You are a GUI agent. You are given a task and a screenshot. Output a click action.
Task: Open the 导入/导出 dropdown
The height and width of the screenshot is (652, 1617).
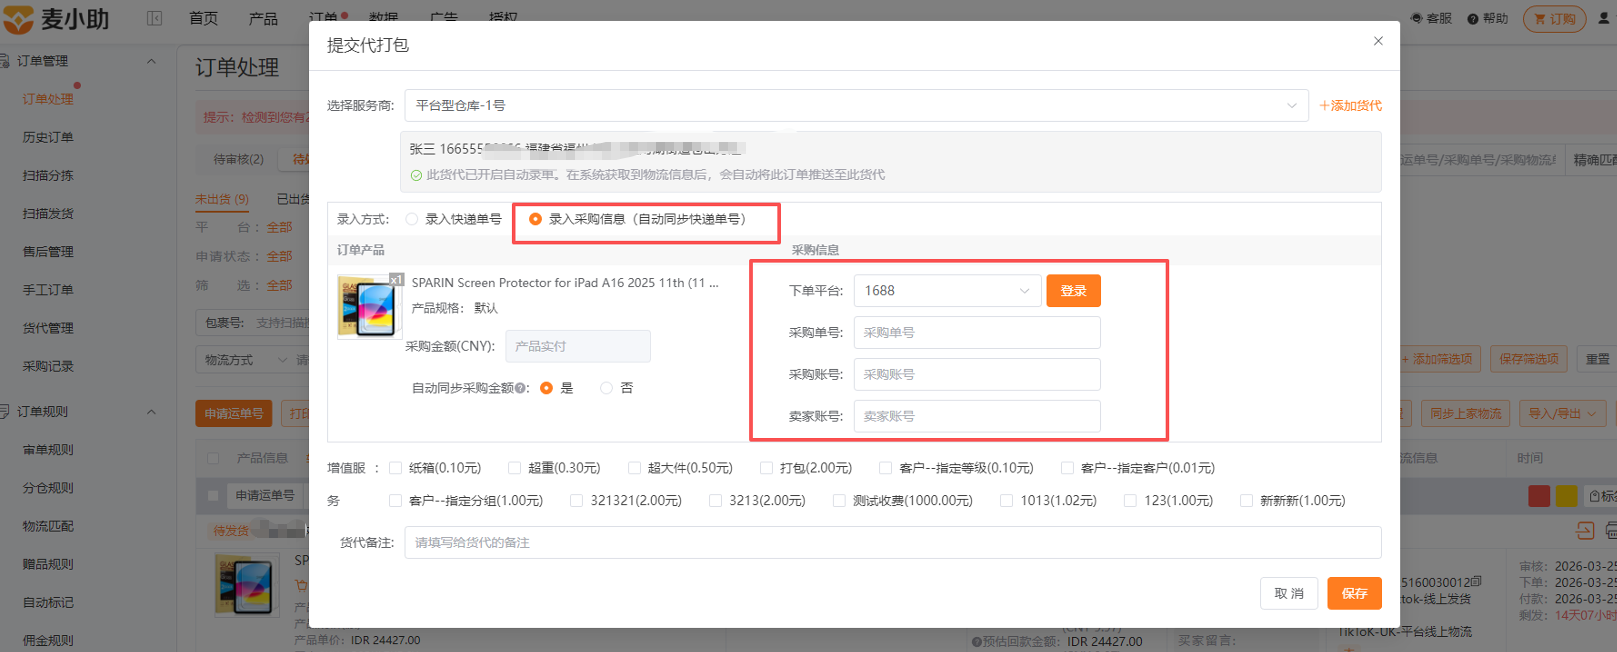pyautogui.click(x=1563, y=413)
